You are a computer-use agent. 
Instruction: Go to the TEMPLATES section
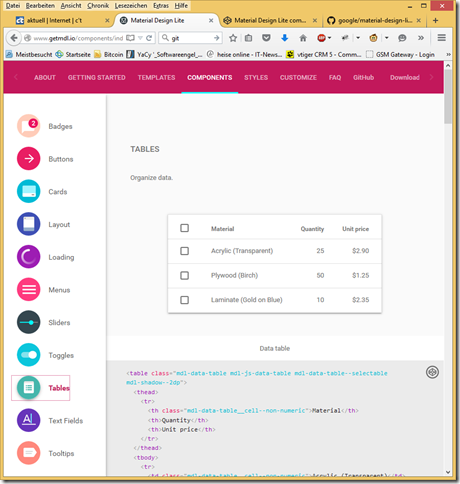pyautogui.click(x=156, y=77)
